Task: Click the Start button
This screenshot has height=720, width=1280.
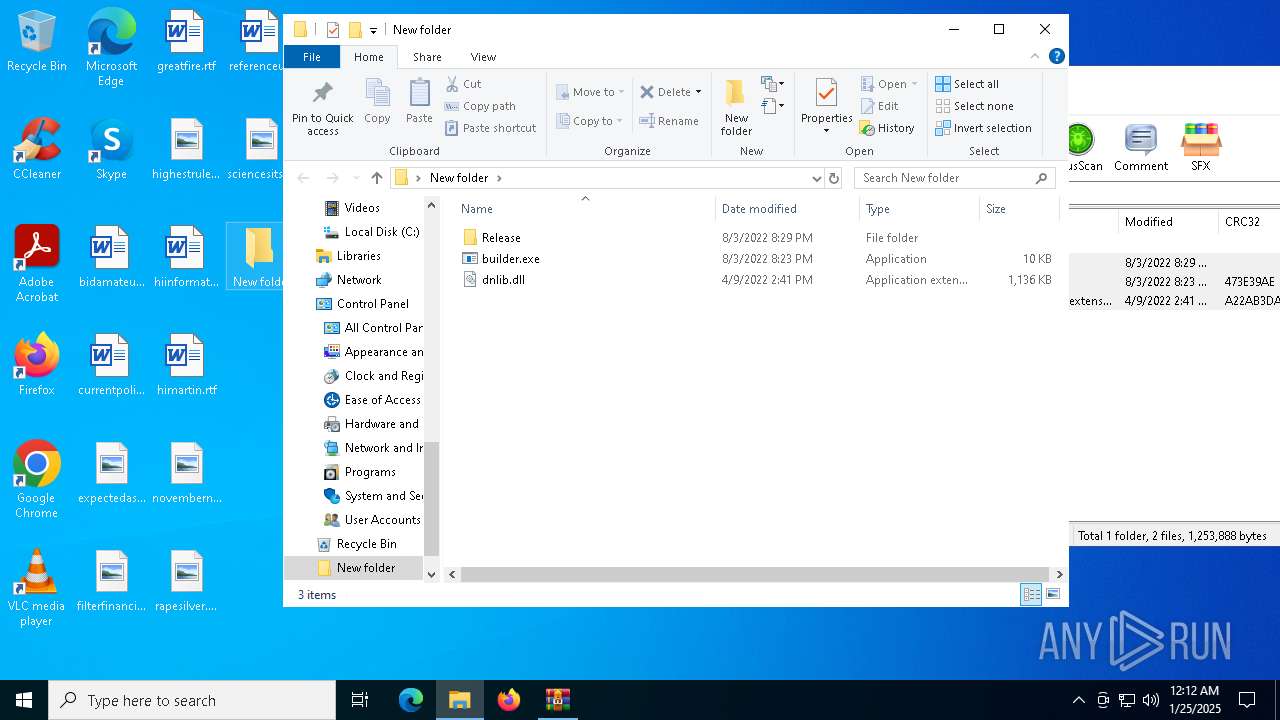Action: click(24, 700)
